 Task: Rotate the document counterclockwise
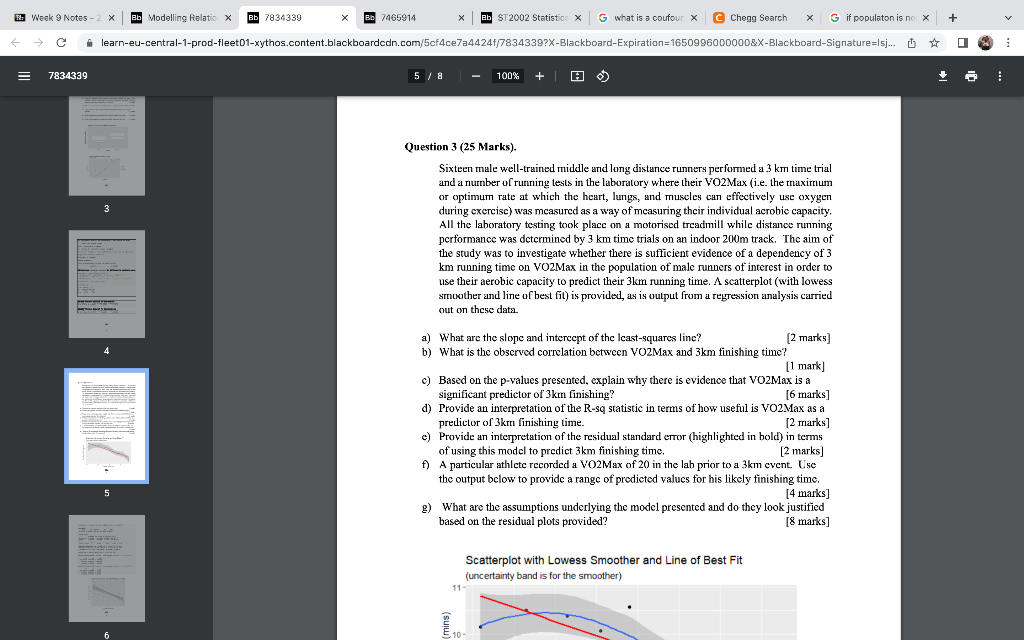603,76
